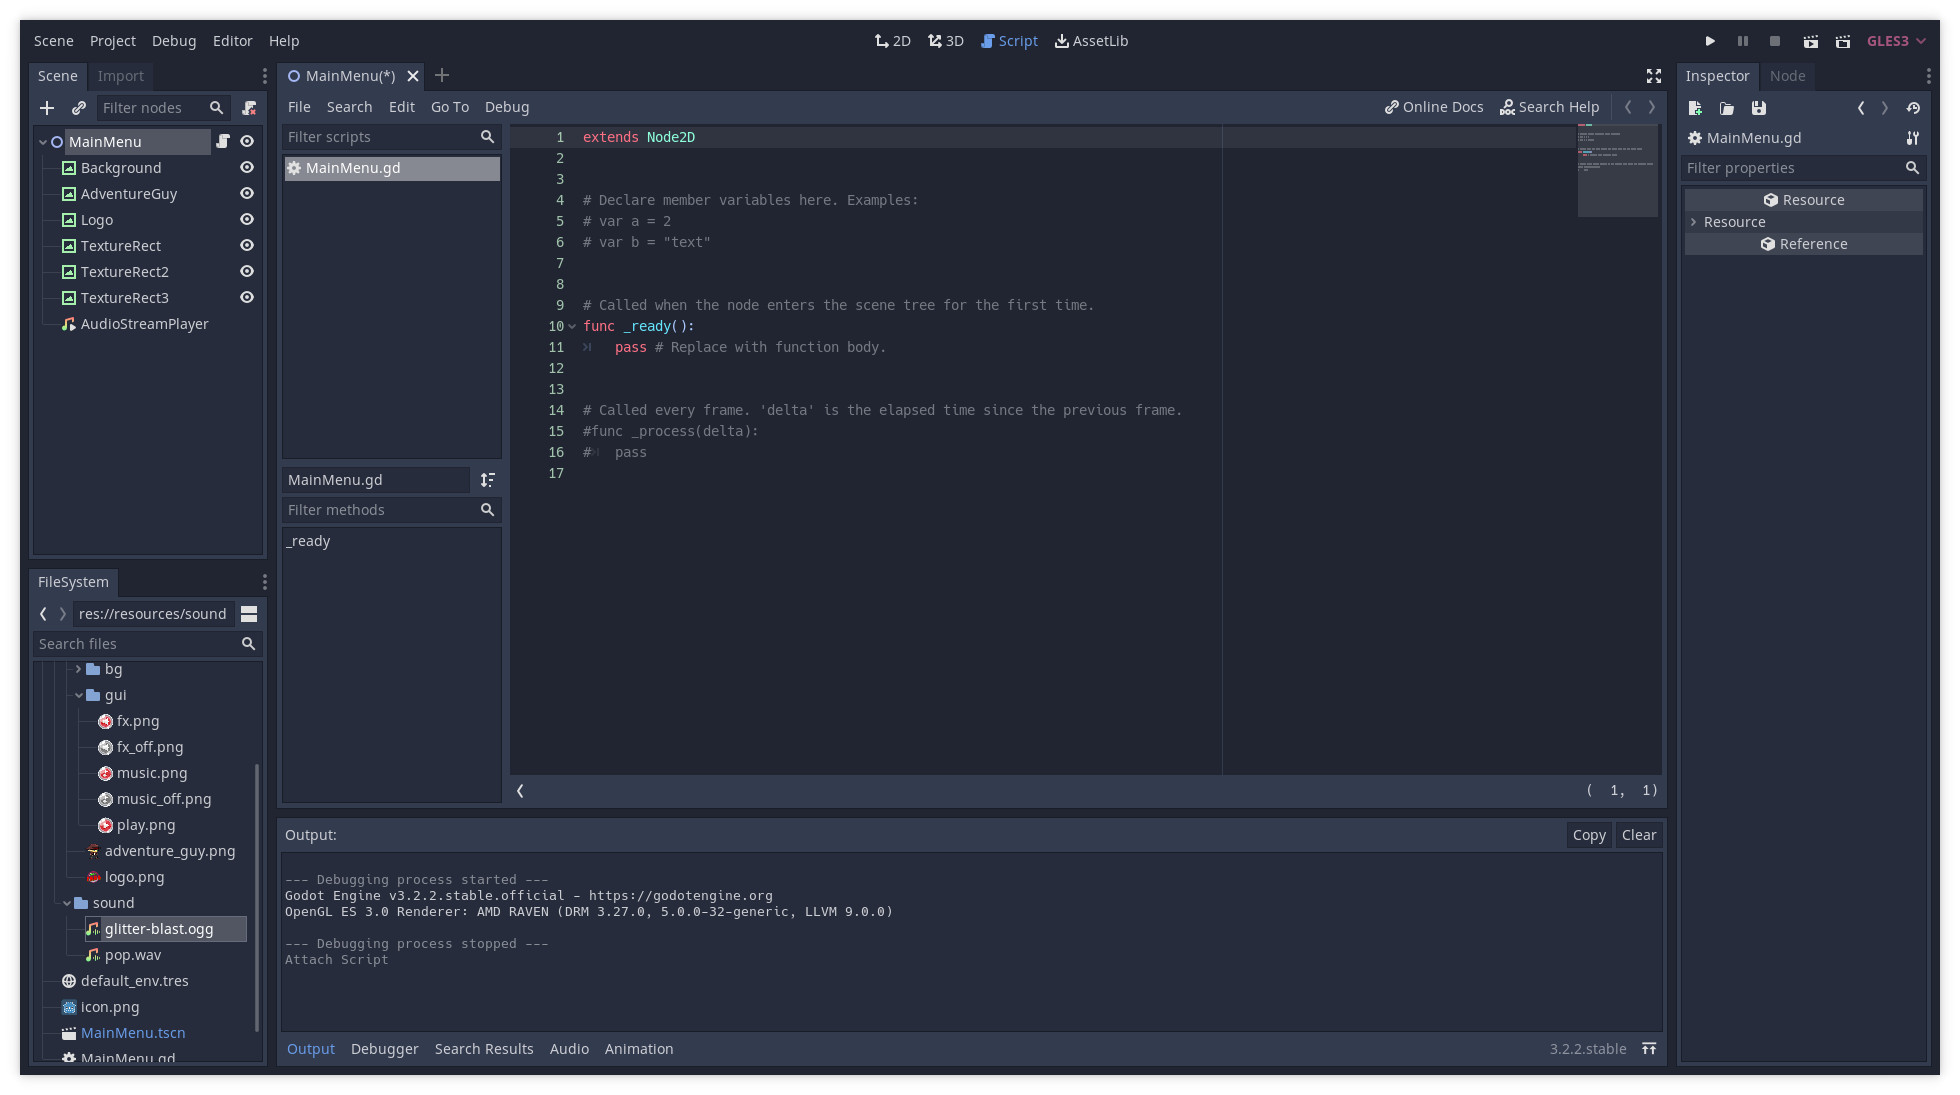Toggle the FileSystem split mode icon
The width and height of the screenshot is (1960, 1095).
(x=249, y=614)
